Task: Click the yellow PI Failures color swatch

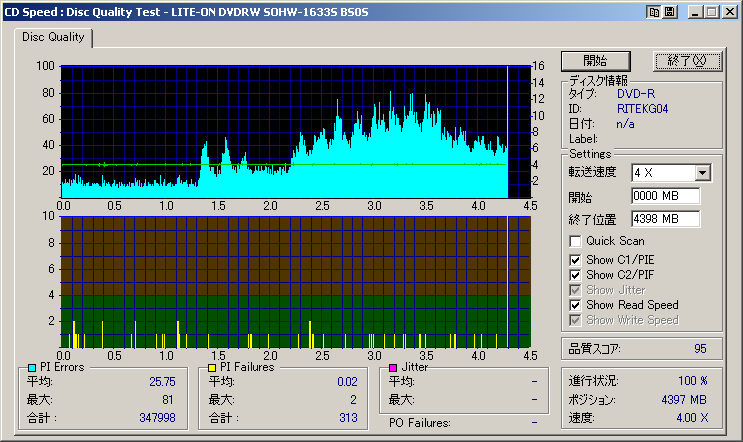Action: 212,368
